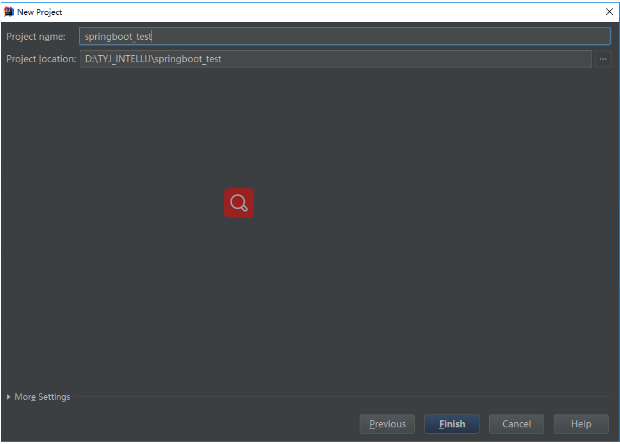The width and height of the screenshot is (620, 444).
Task: Click the Project location label
Action: click(41, 59)
